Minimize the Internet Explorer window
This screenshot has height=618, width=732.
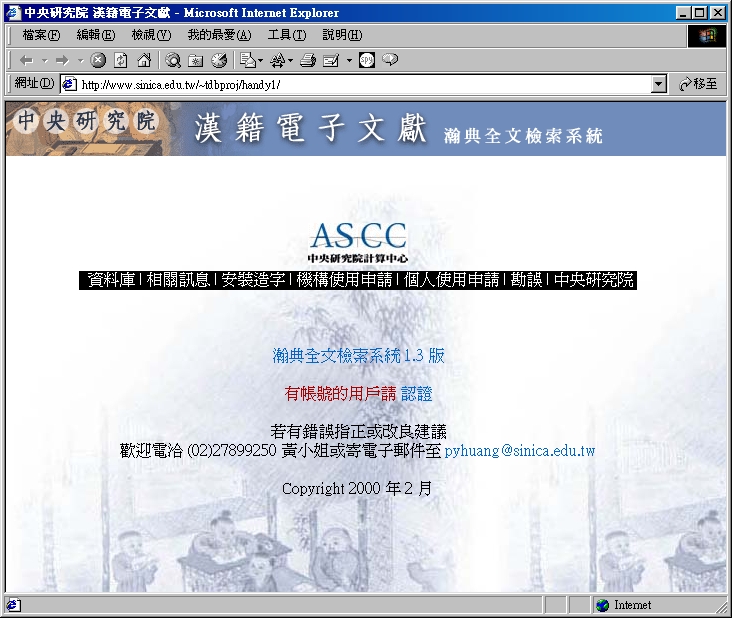pyautogui.click(x=683, y=13)
